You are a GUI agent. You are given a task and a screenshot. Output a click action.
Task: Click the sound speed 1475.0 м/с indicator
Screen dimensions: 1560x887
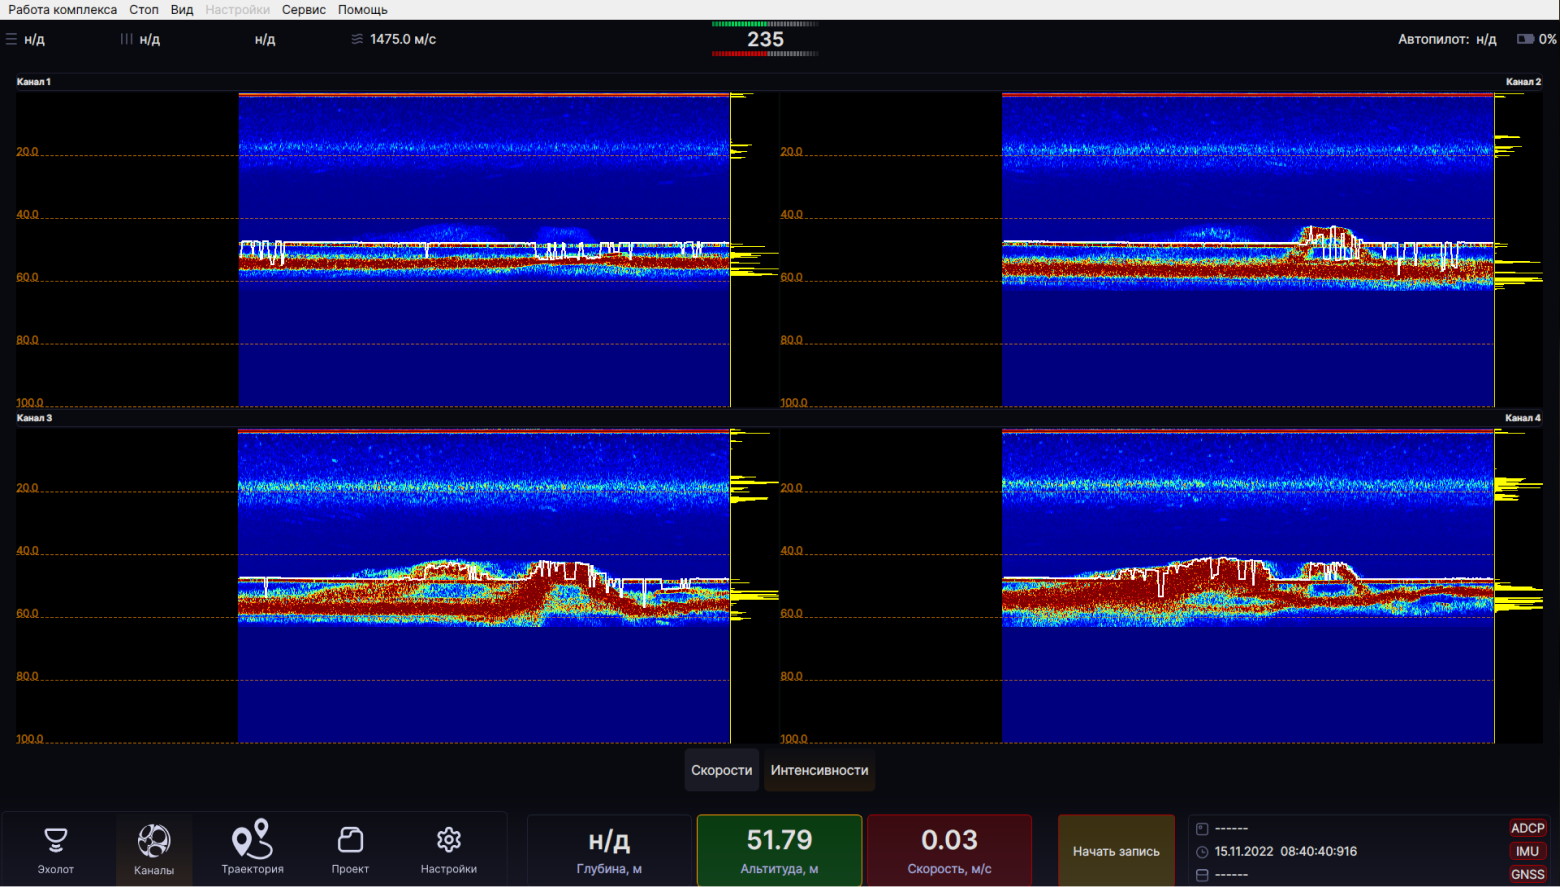(x=394, y=39)
